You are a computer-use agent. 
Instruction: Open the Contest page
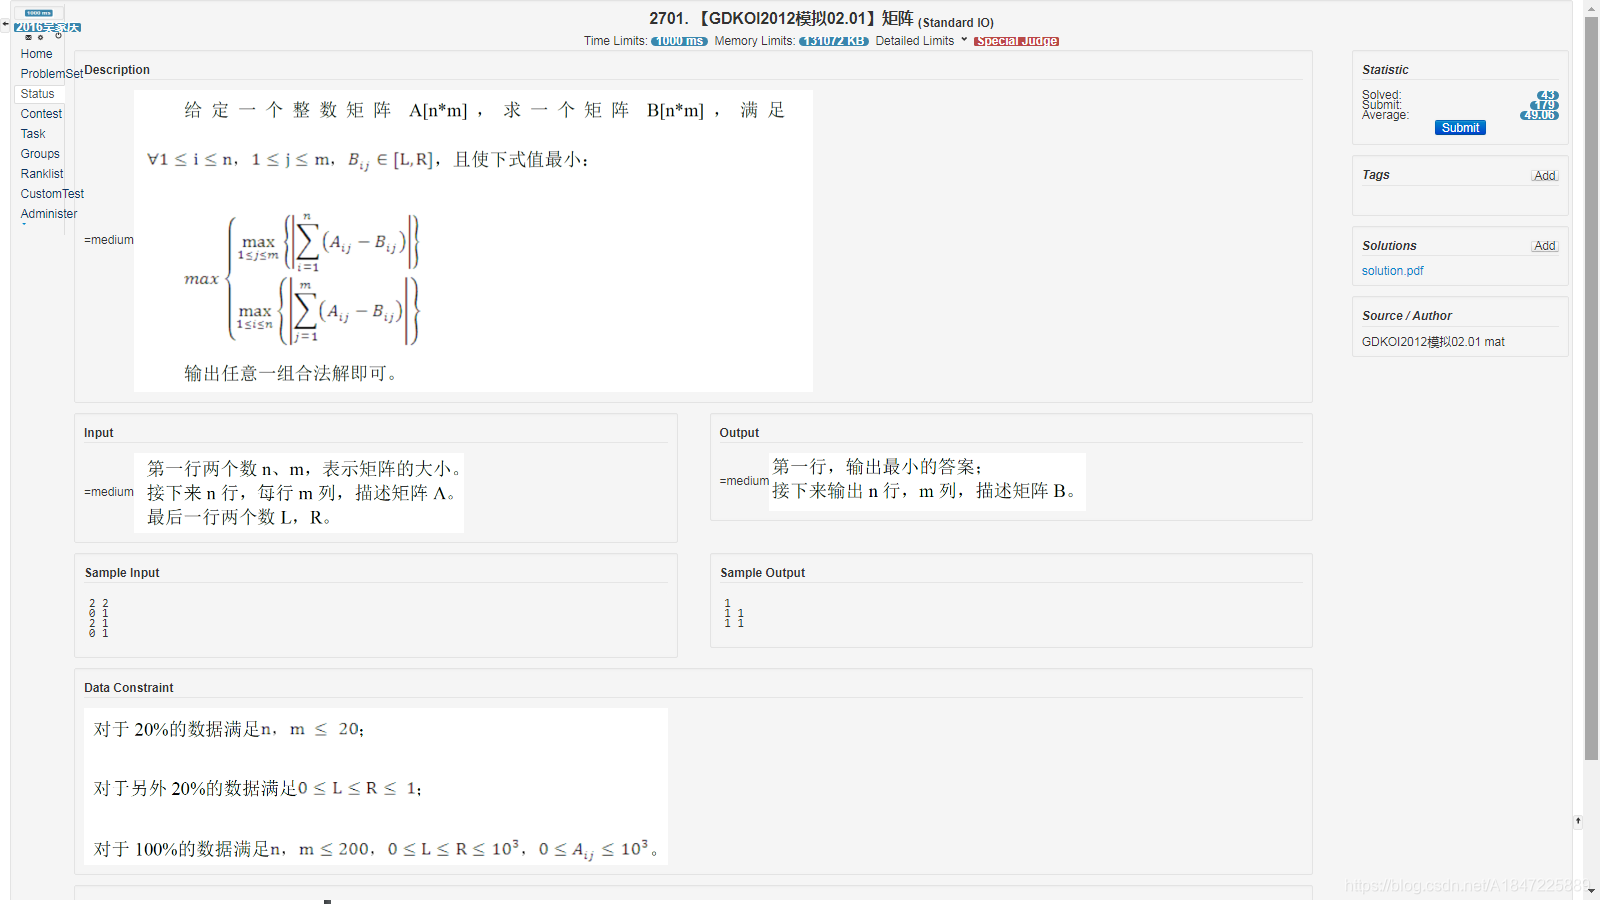coord(41,114)
